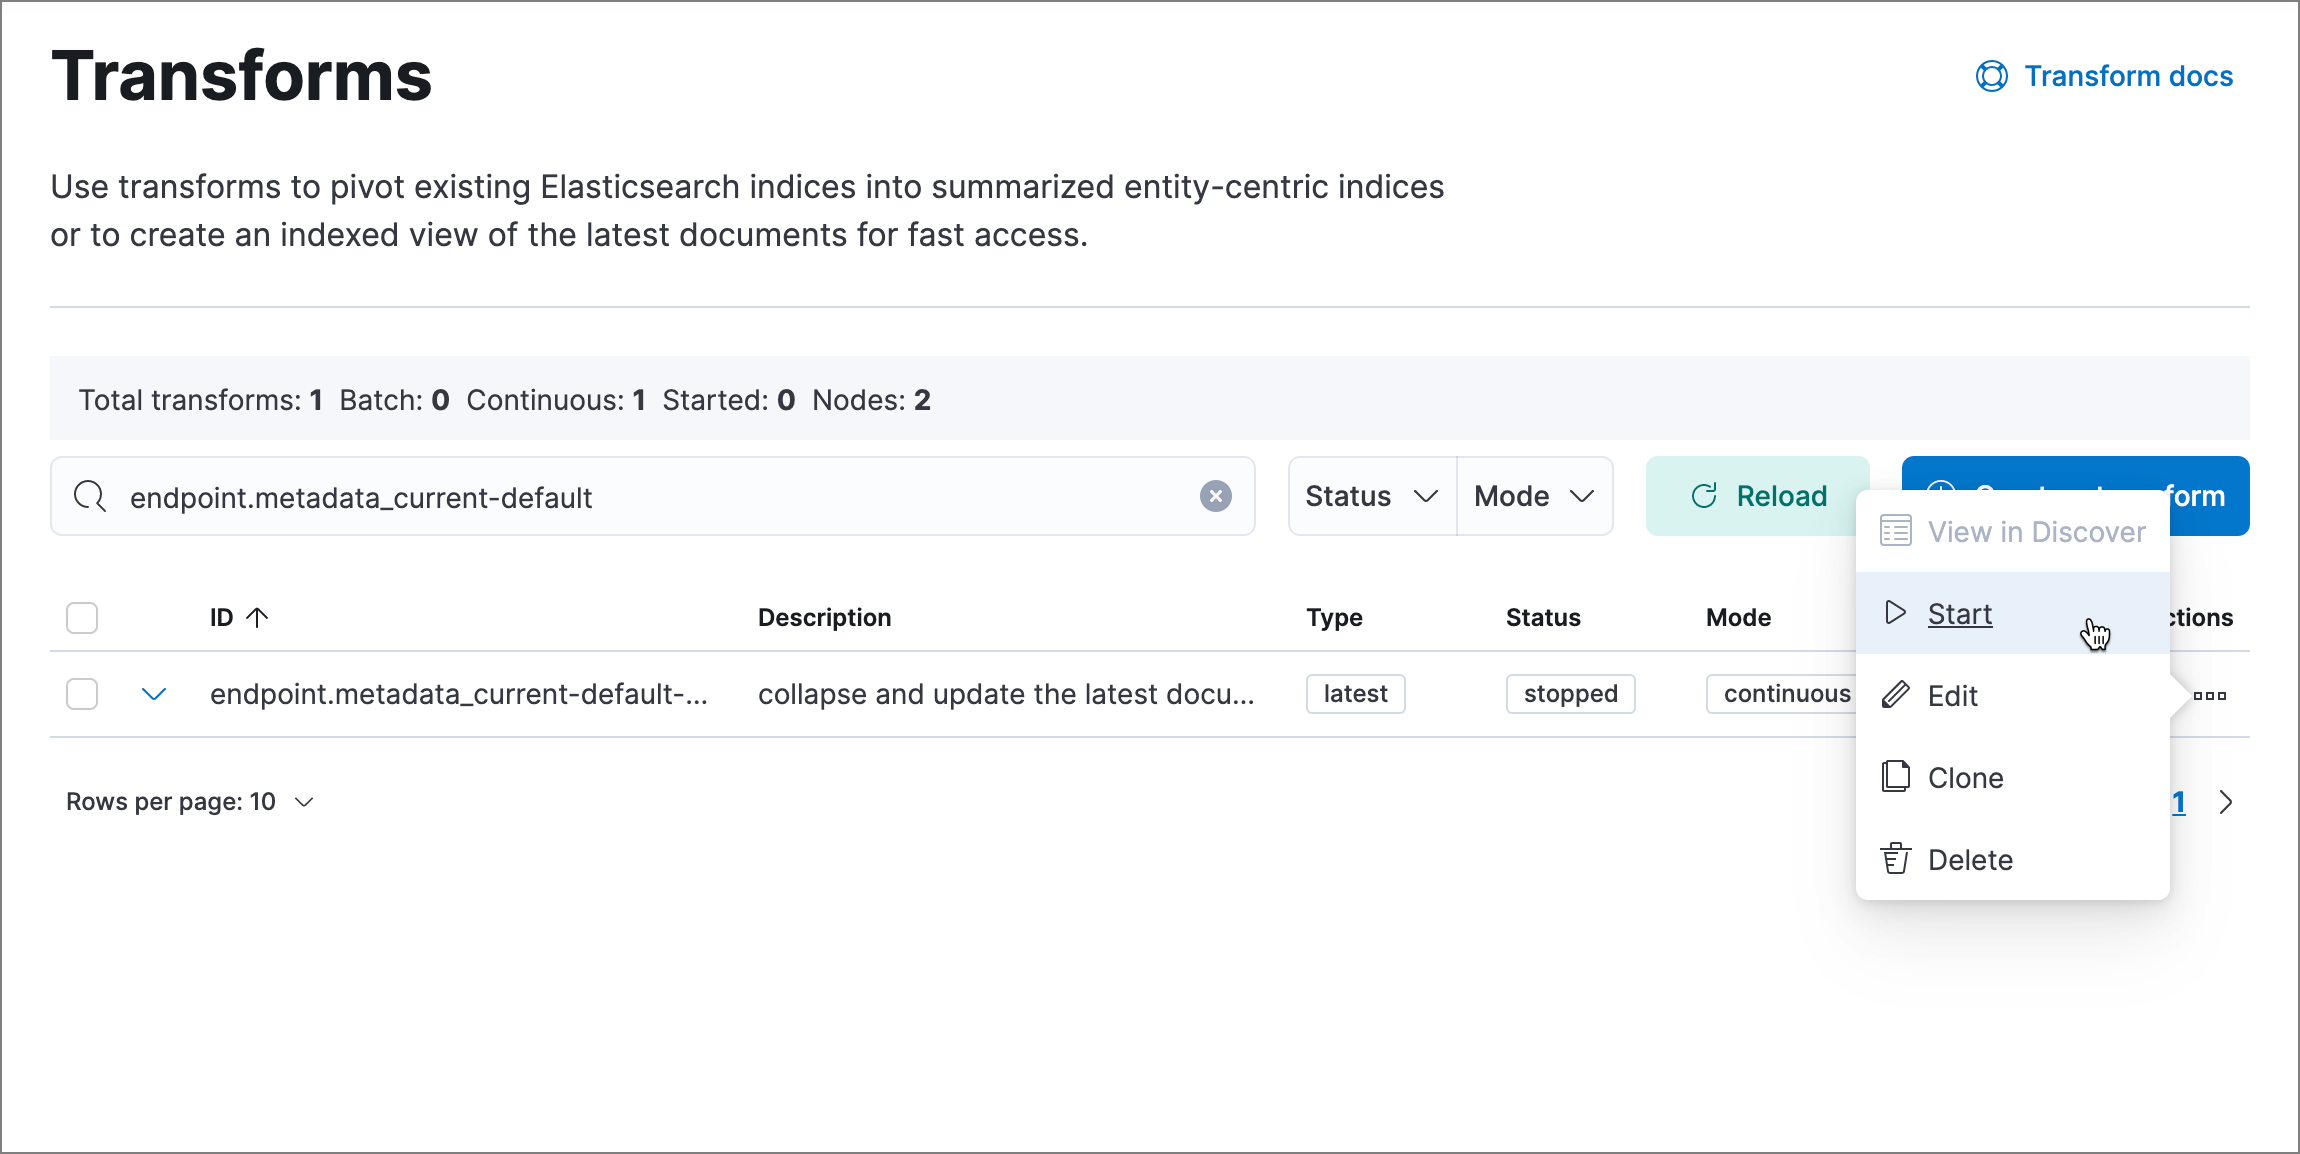Clear the search query with the X icon

(x=1216, y=496)
